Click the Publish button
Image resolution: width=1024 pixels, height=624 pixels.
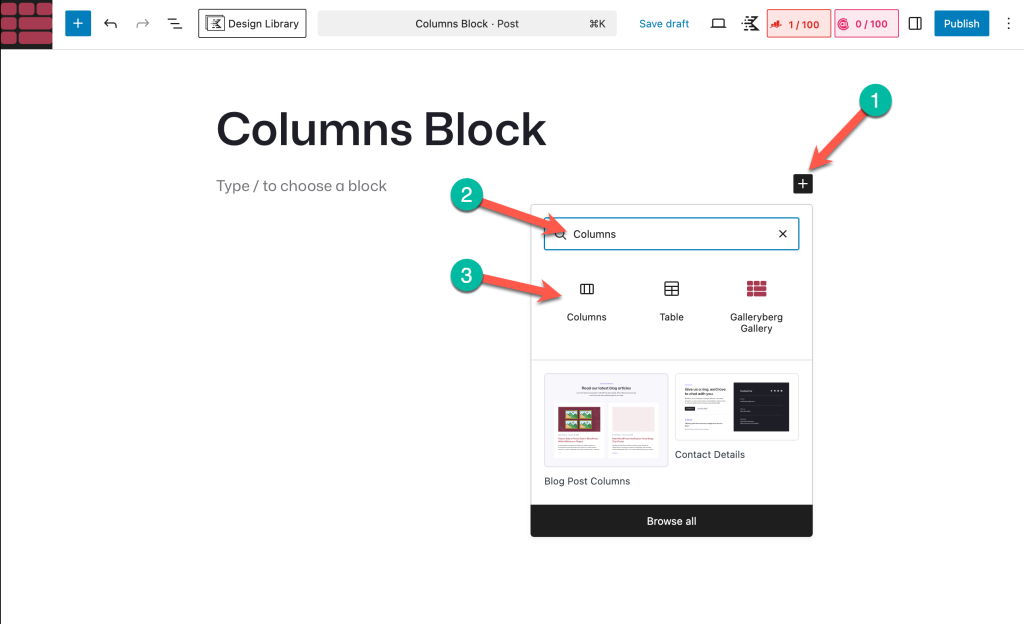(x=961, y=23)
